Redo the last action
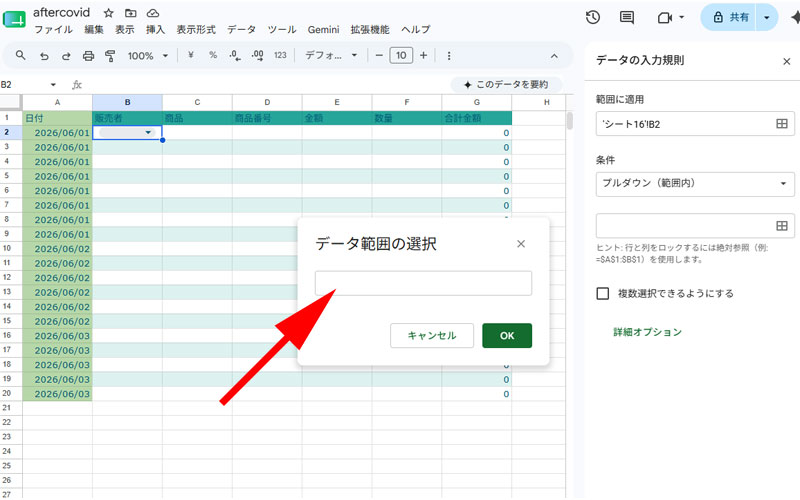Screen dimensions: 800x500 point(66,56)
